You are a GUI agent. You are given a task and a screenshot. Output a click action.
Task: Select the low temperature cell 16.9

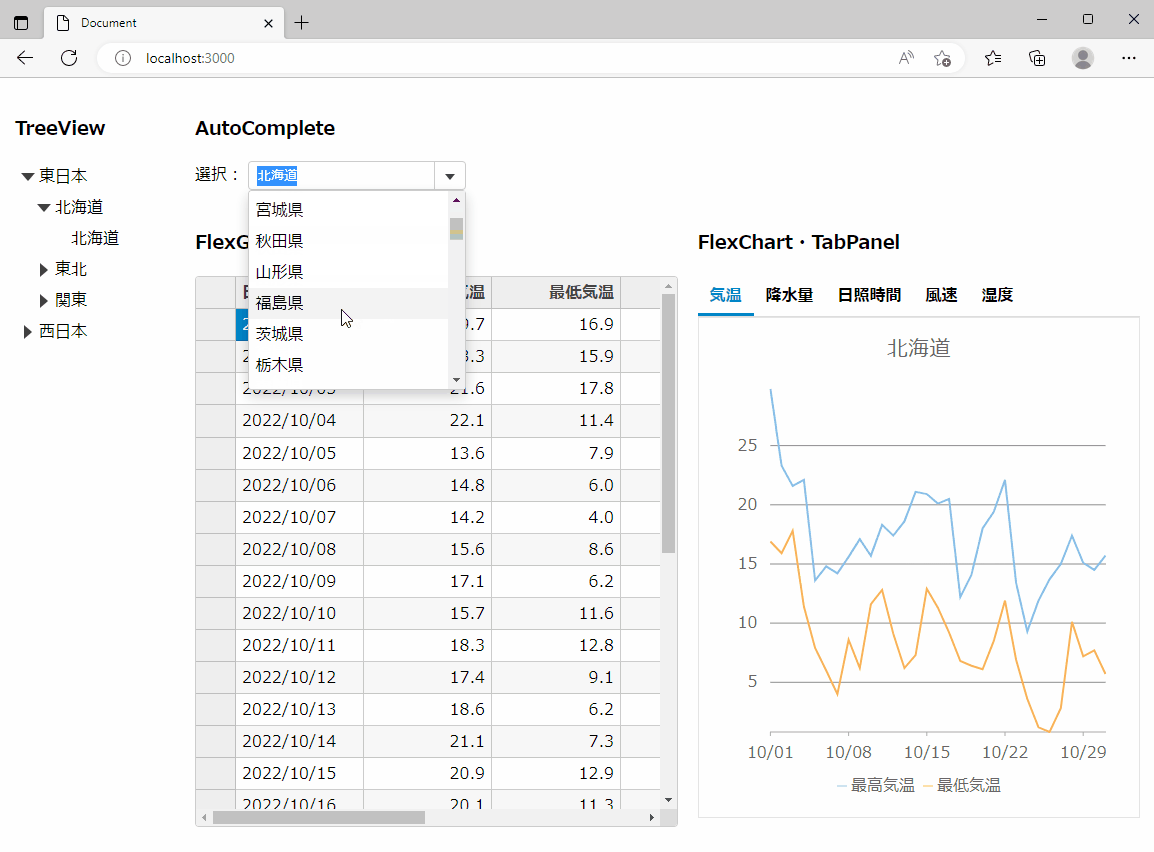click(x=556, y=324)
